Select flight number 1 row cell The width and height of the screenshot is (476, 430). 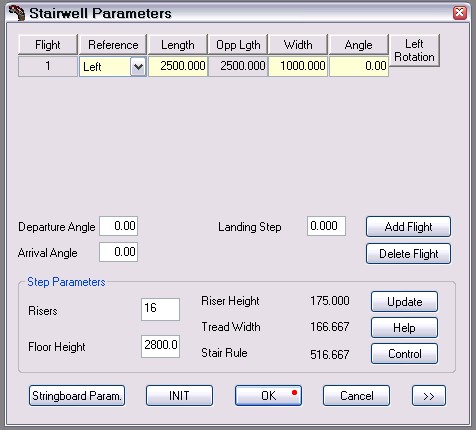(48, 66)
